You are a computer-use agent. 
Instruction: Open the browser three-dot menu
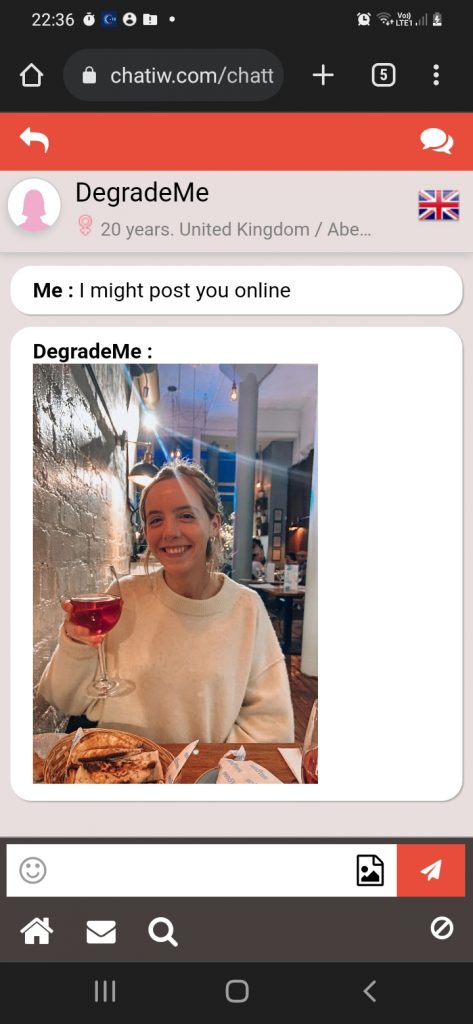coord(436,76)
